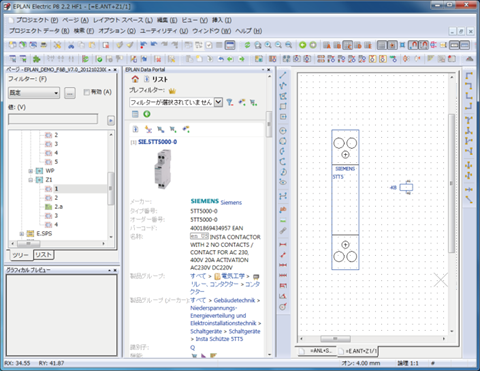
Task: Toggle the 有効 (A) filter checkbox
Action: coord(87,92)
